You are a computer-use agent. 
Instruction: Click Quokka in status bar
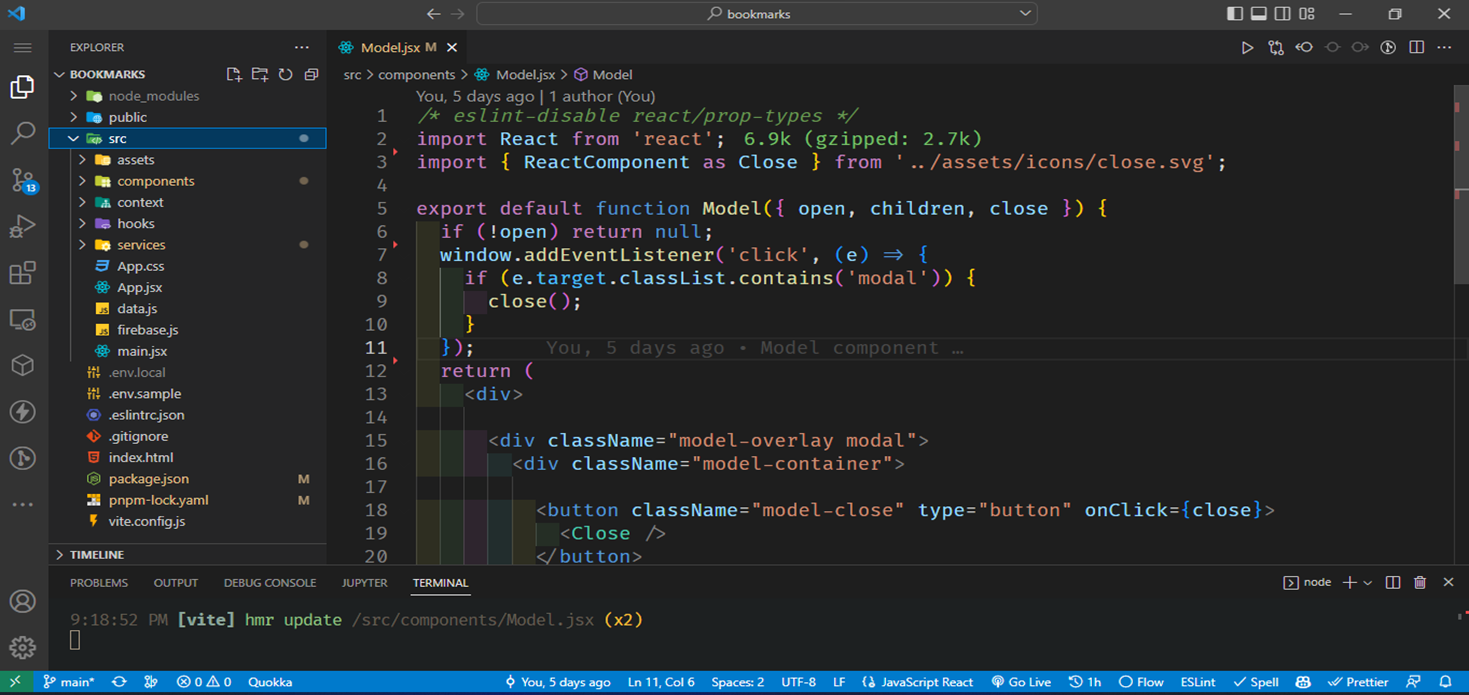(270, 682)
